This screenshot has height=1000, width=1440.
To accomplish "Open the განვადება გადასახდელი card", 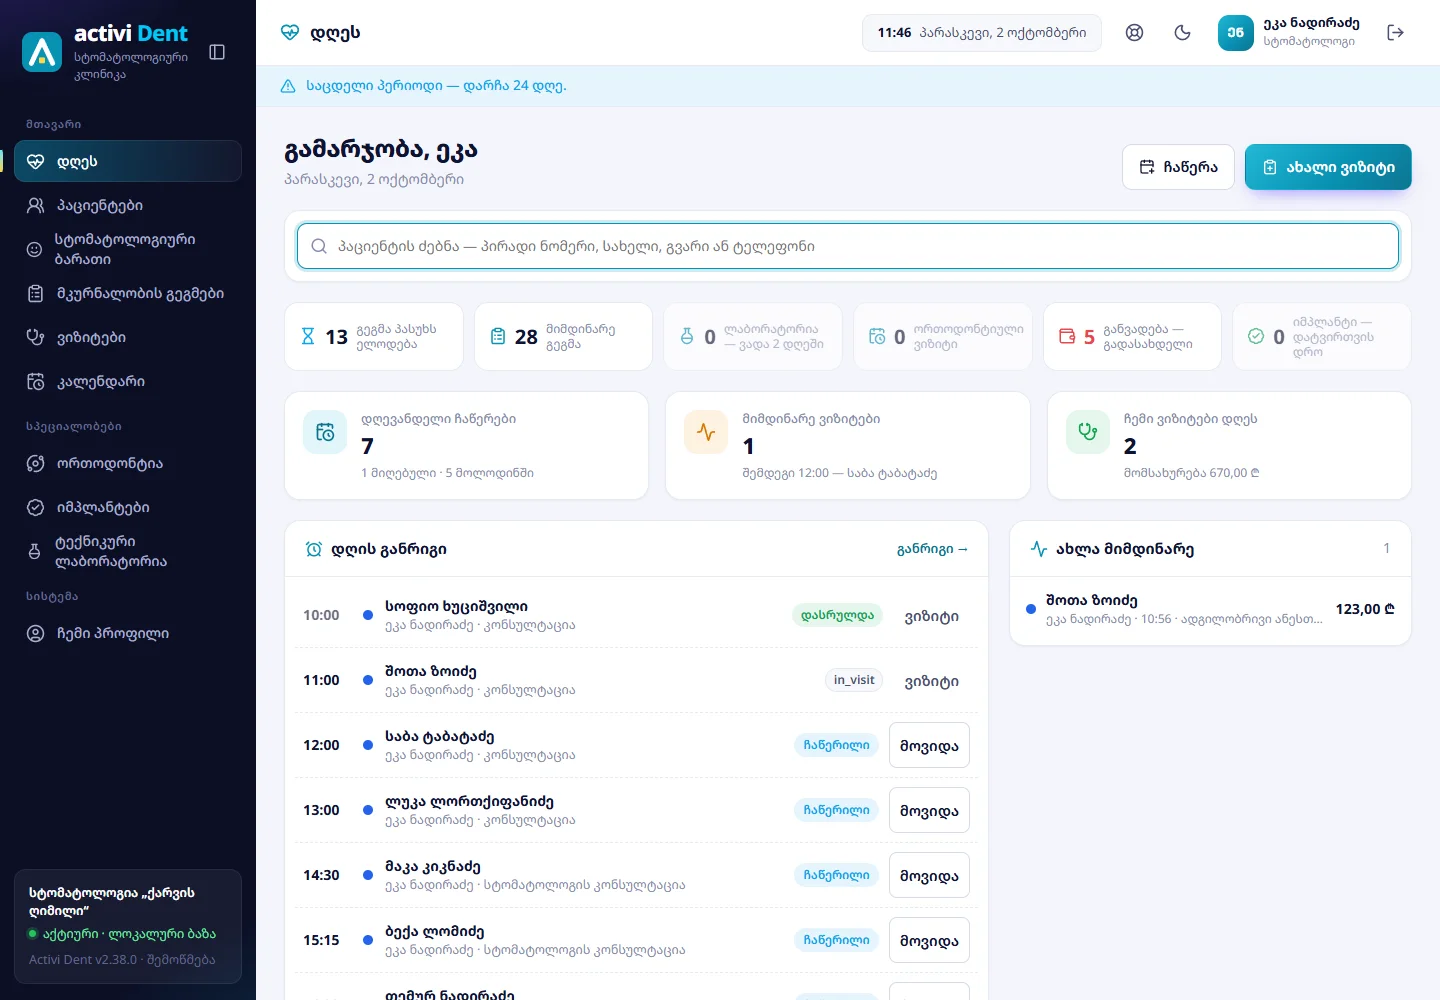I will point(1132,337).
